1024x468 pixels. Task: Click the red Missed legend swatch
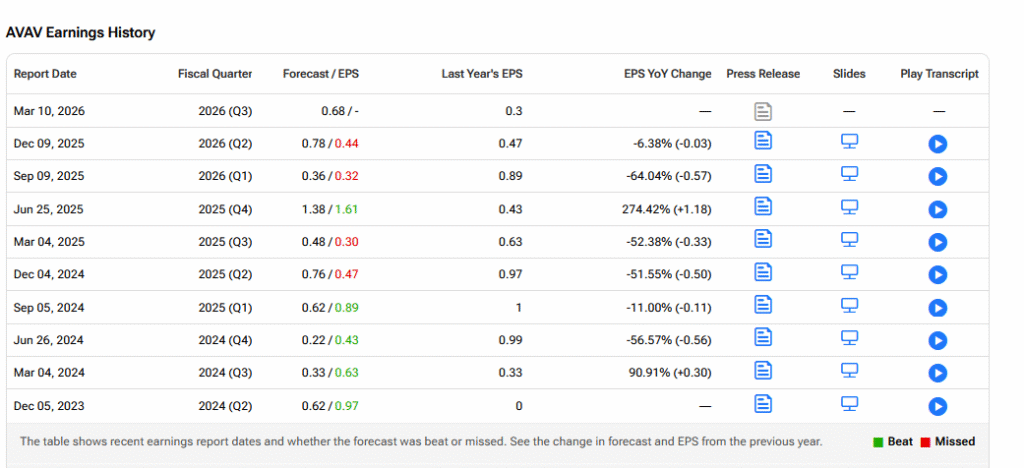925,443
